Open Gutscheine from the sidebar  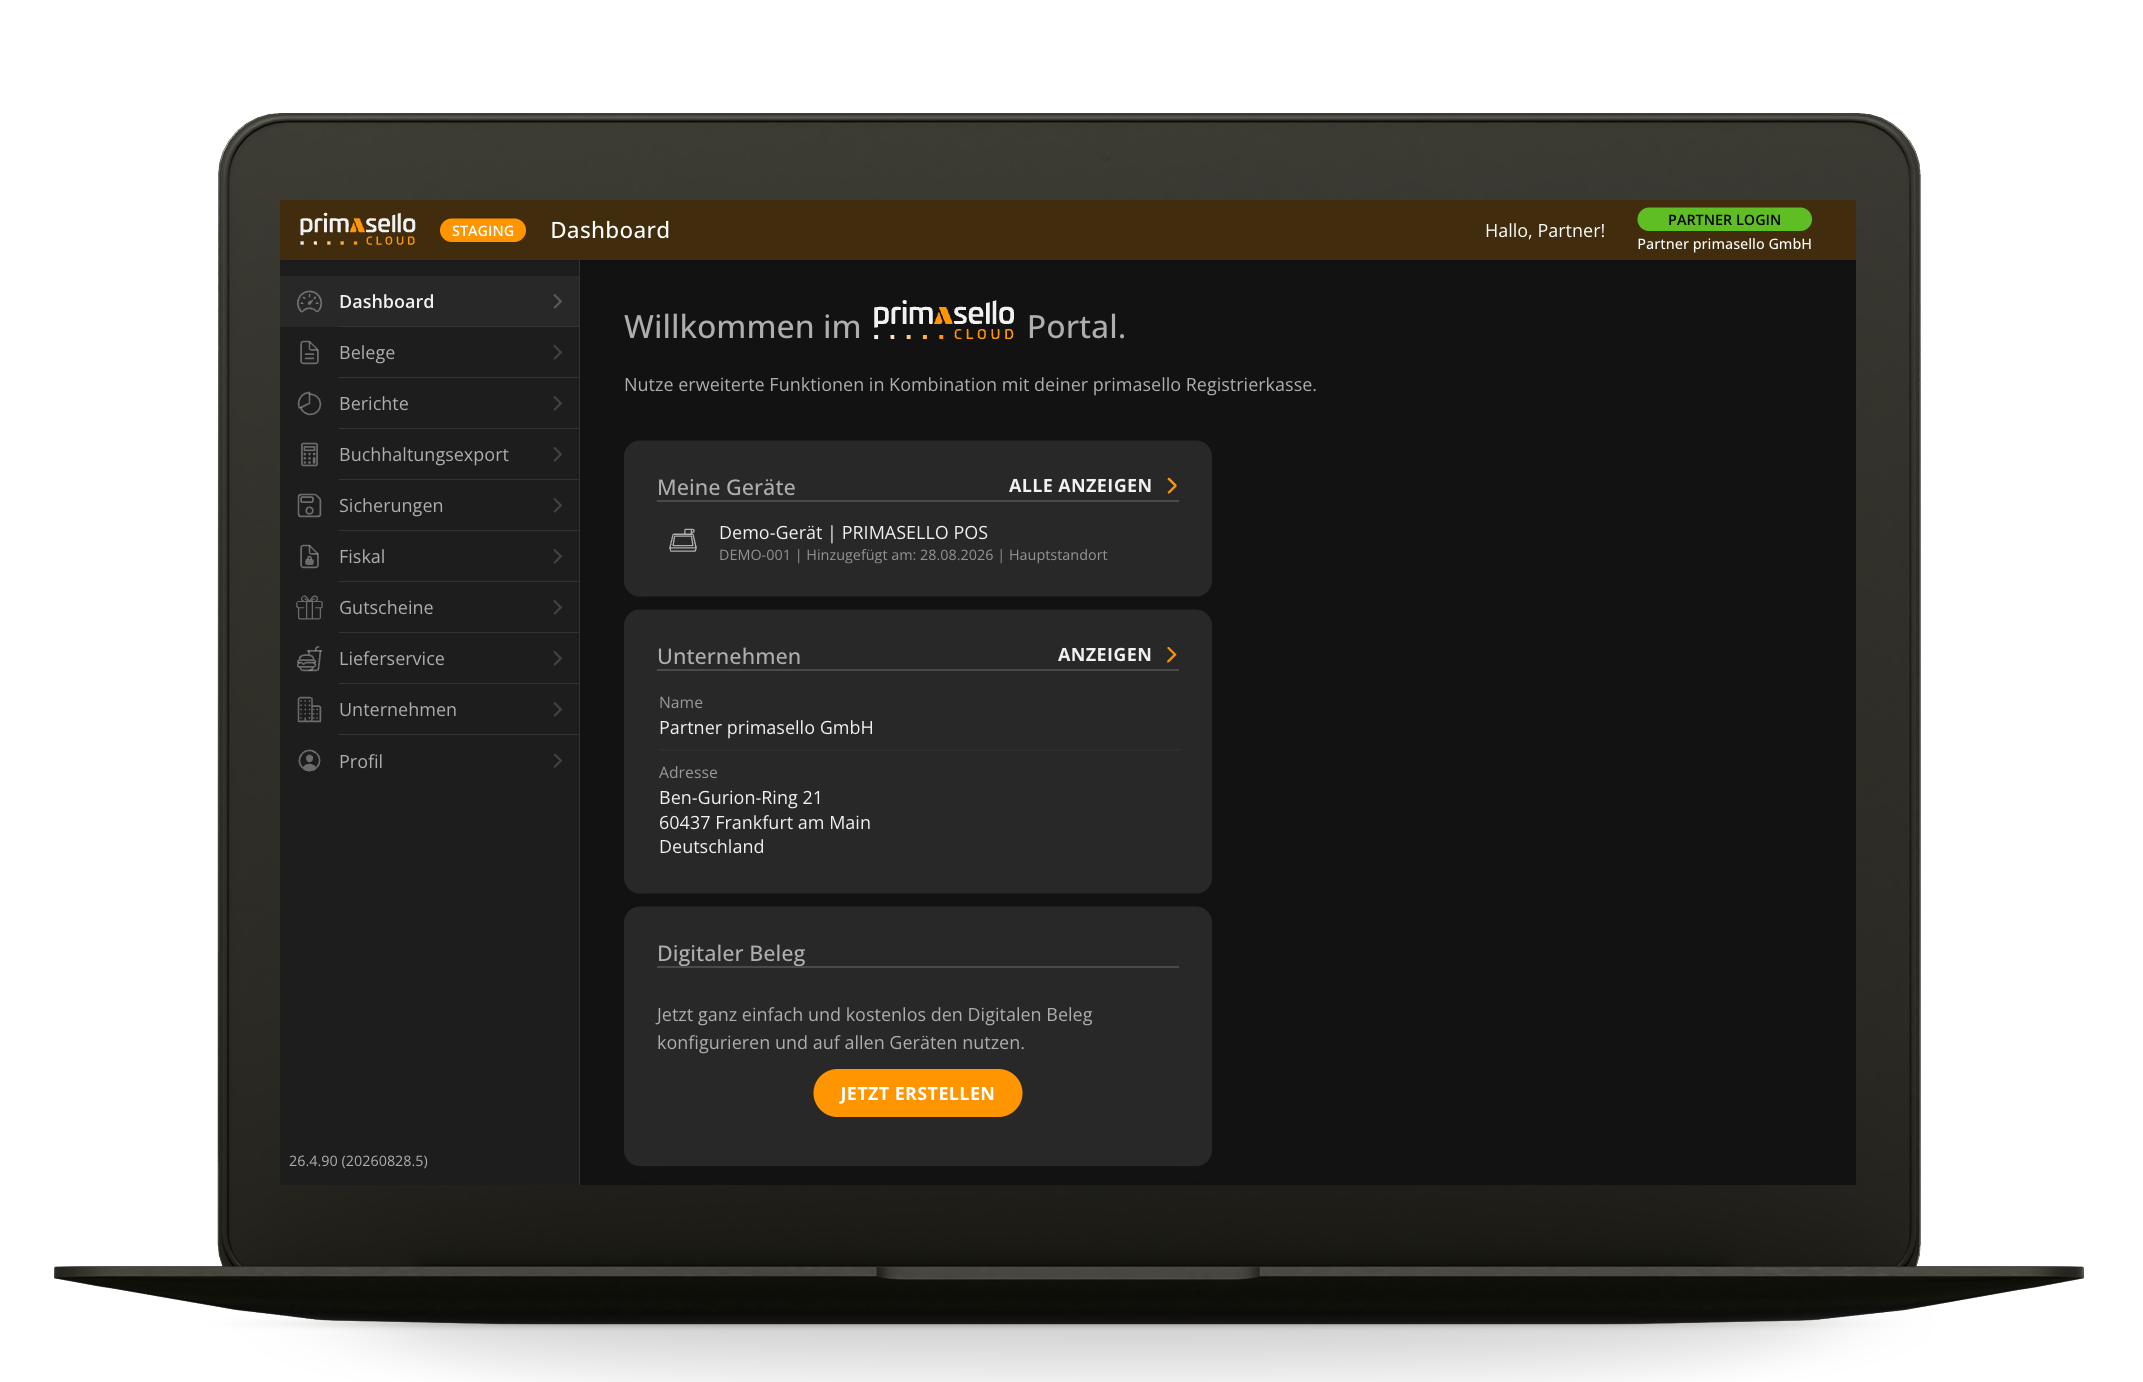(x=430, y=608)
